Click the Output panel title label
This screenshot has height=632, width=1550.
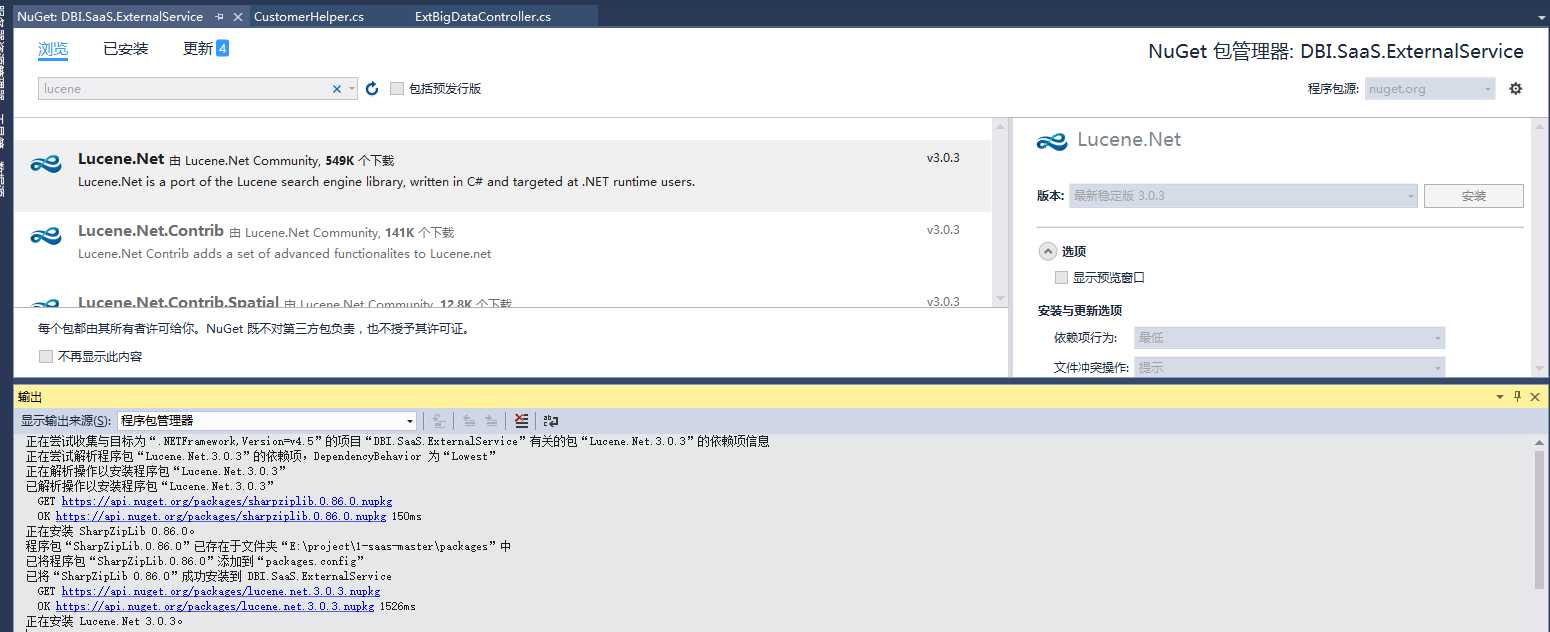coord(30,397)
